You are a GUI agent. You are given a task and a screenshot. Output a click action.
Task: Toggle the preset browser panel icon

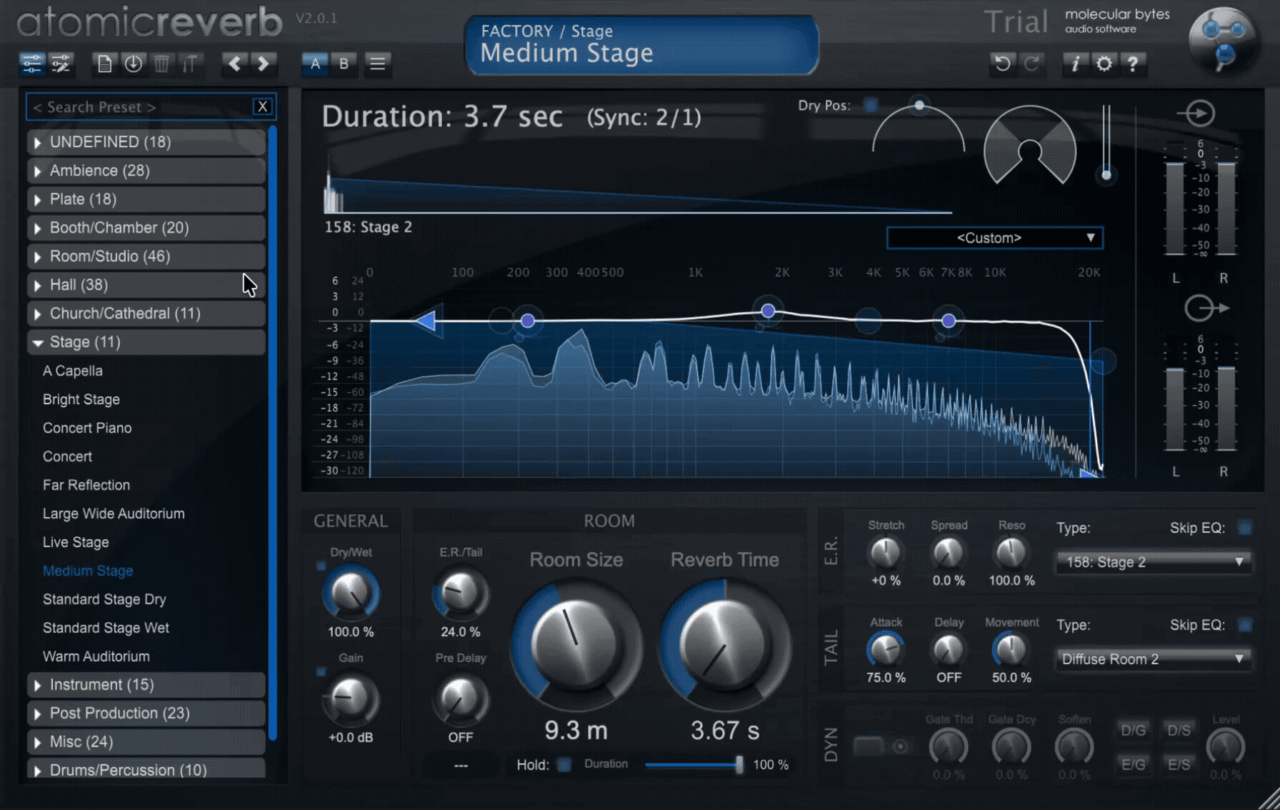click(31, 64)
